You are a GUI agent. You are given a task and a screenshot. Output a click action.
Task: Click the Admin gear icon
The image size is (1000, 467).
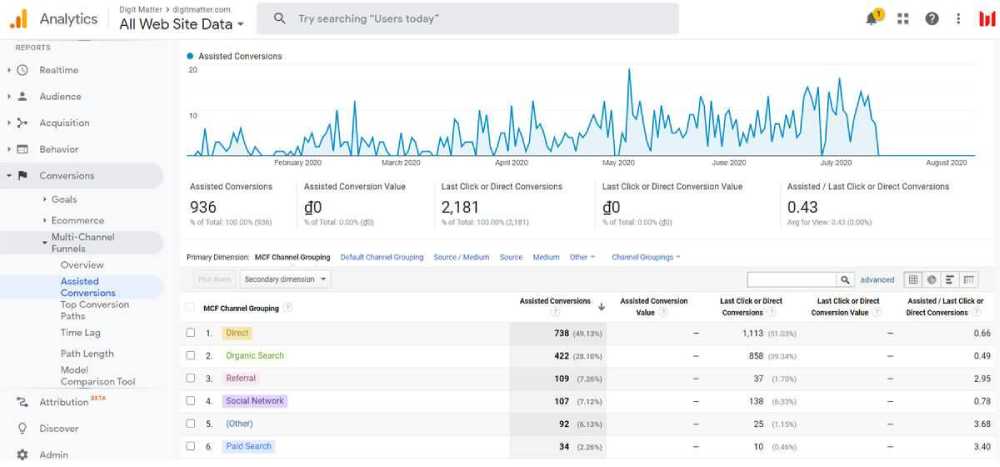[x=22, y=455]
